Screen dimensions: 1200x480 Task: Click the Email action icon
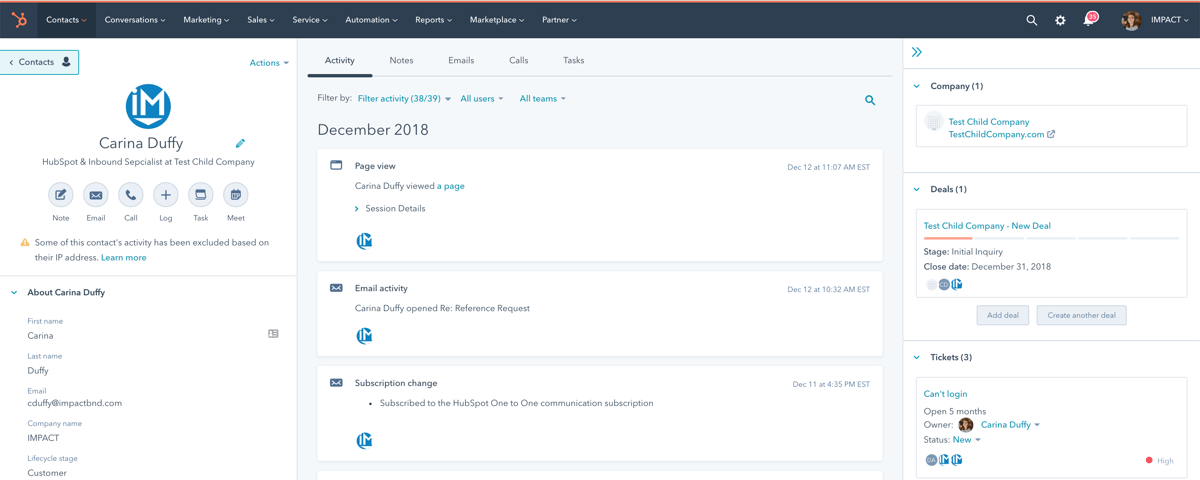[96, 195]
